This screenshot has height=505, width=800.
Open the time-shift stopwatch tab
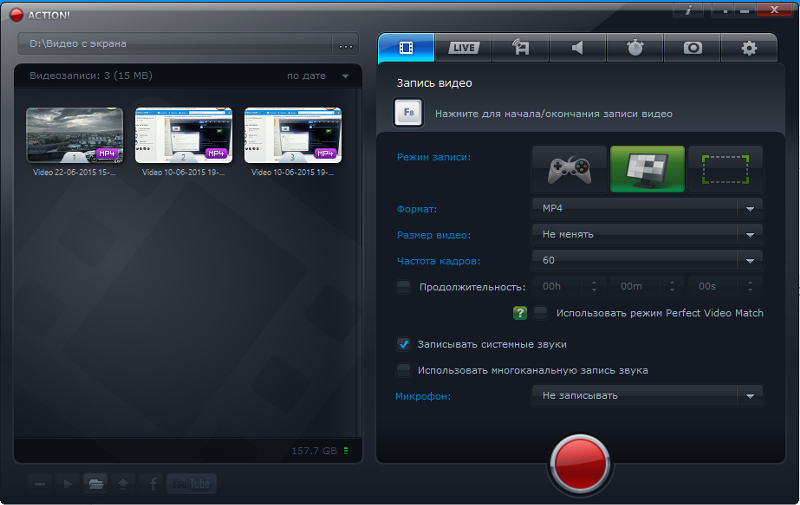click(635, 48)
